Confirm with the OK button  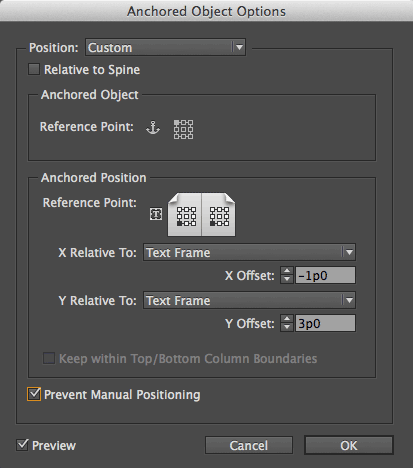(349, 445)
